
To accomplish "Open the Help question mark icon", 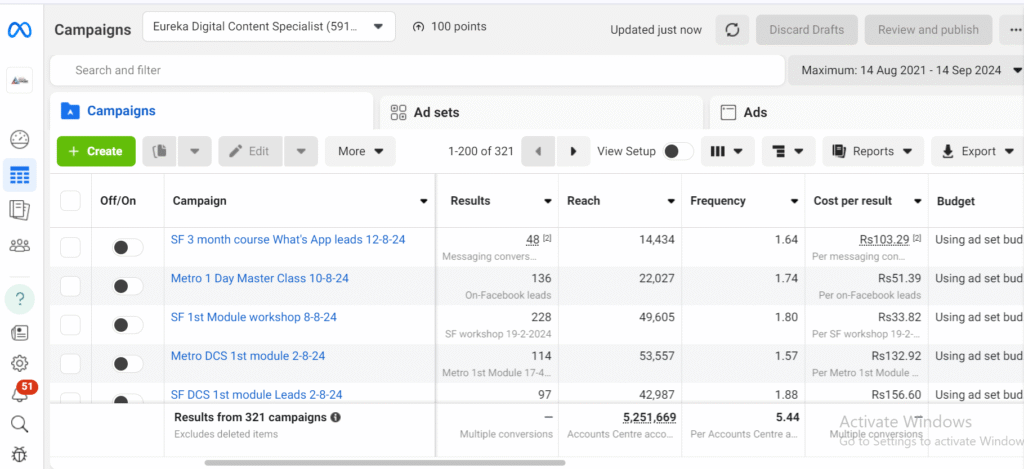I will pos(19,298).
